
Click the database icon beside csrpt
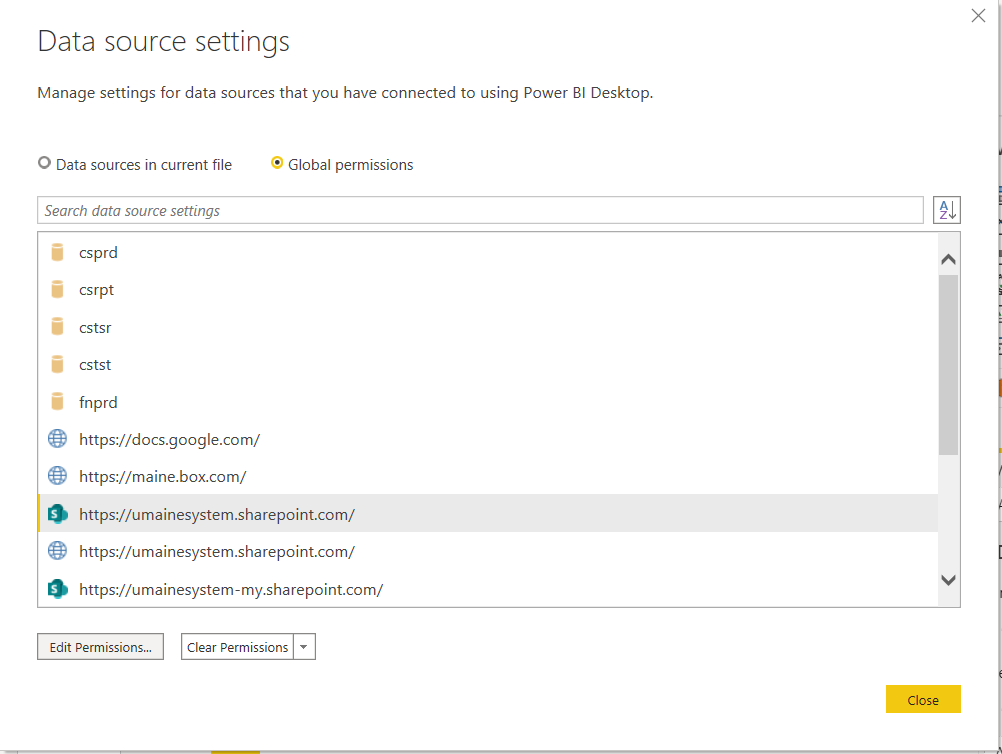(x=57, y=289)
